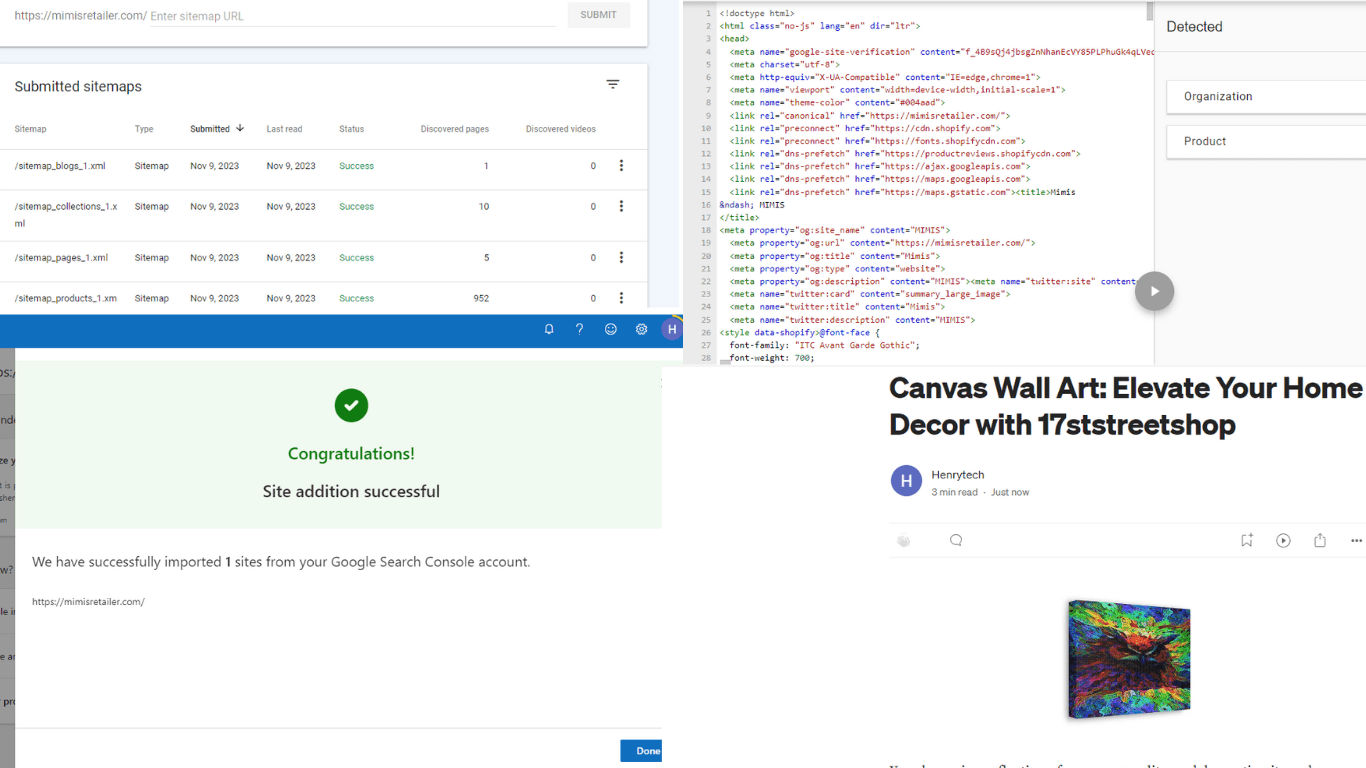Open the H account avatar in blue header

coord(672,329)
